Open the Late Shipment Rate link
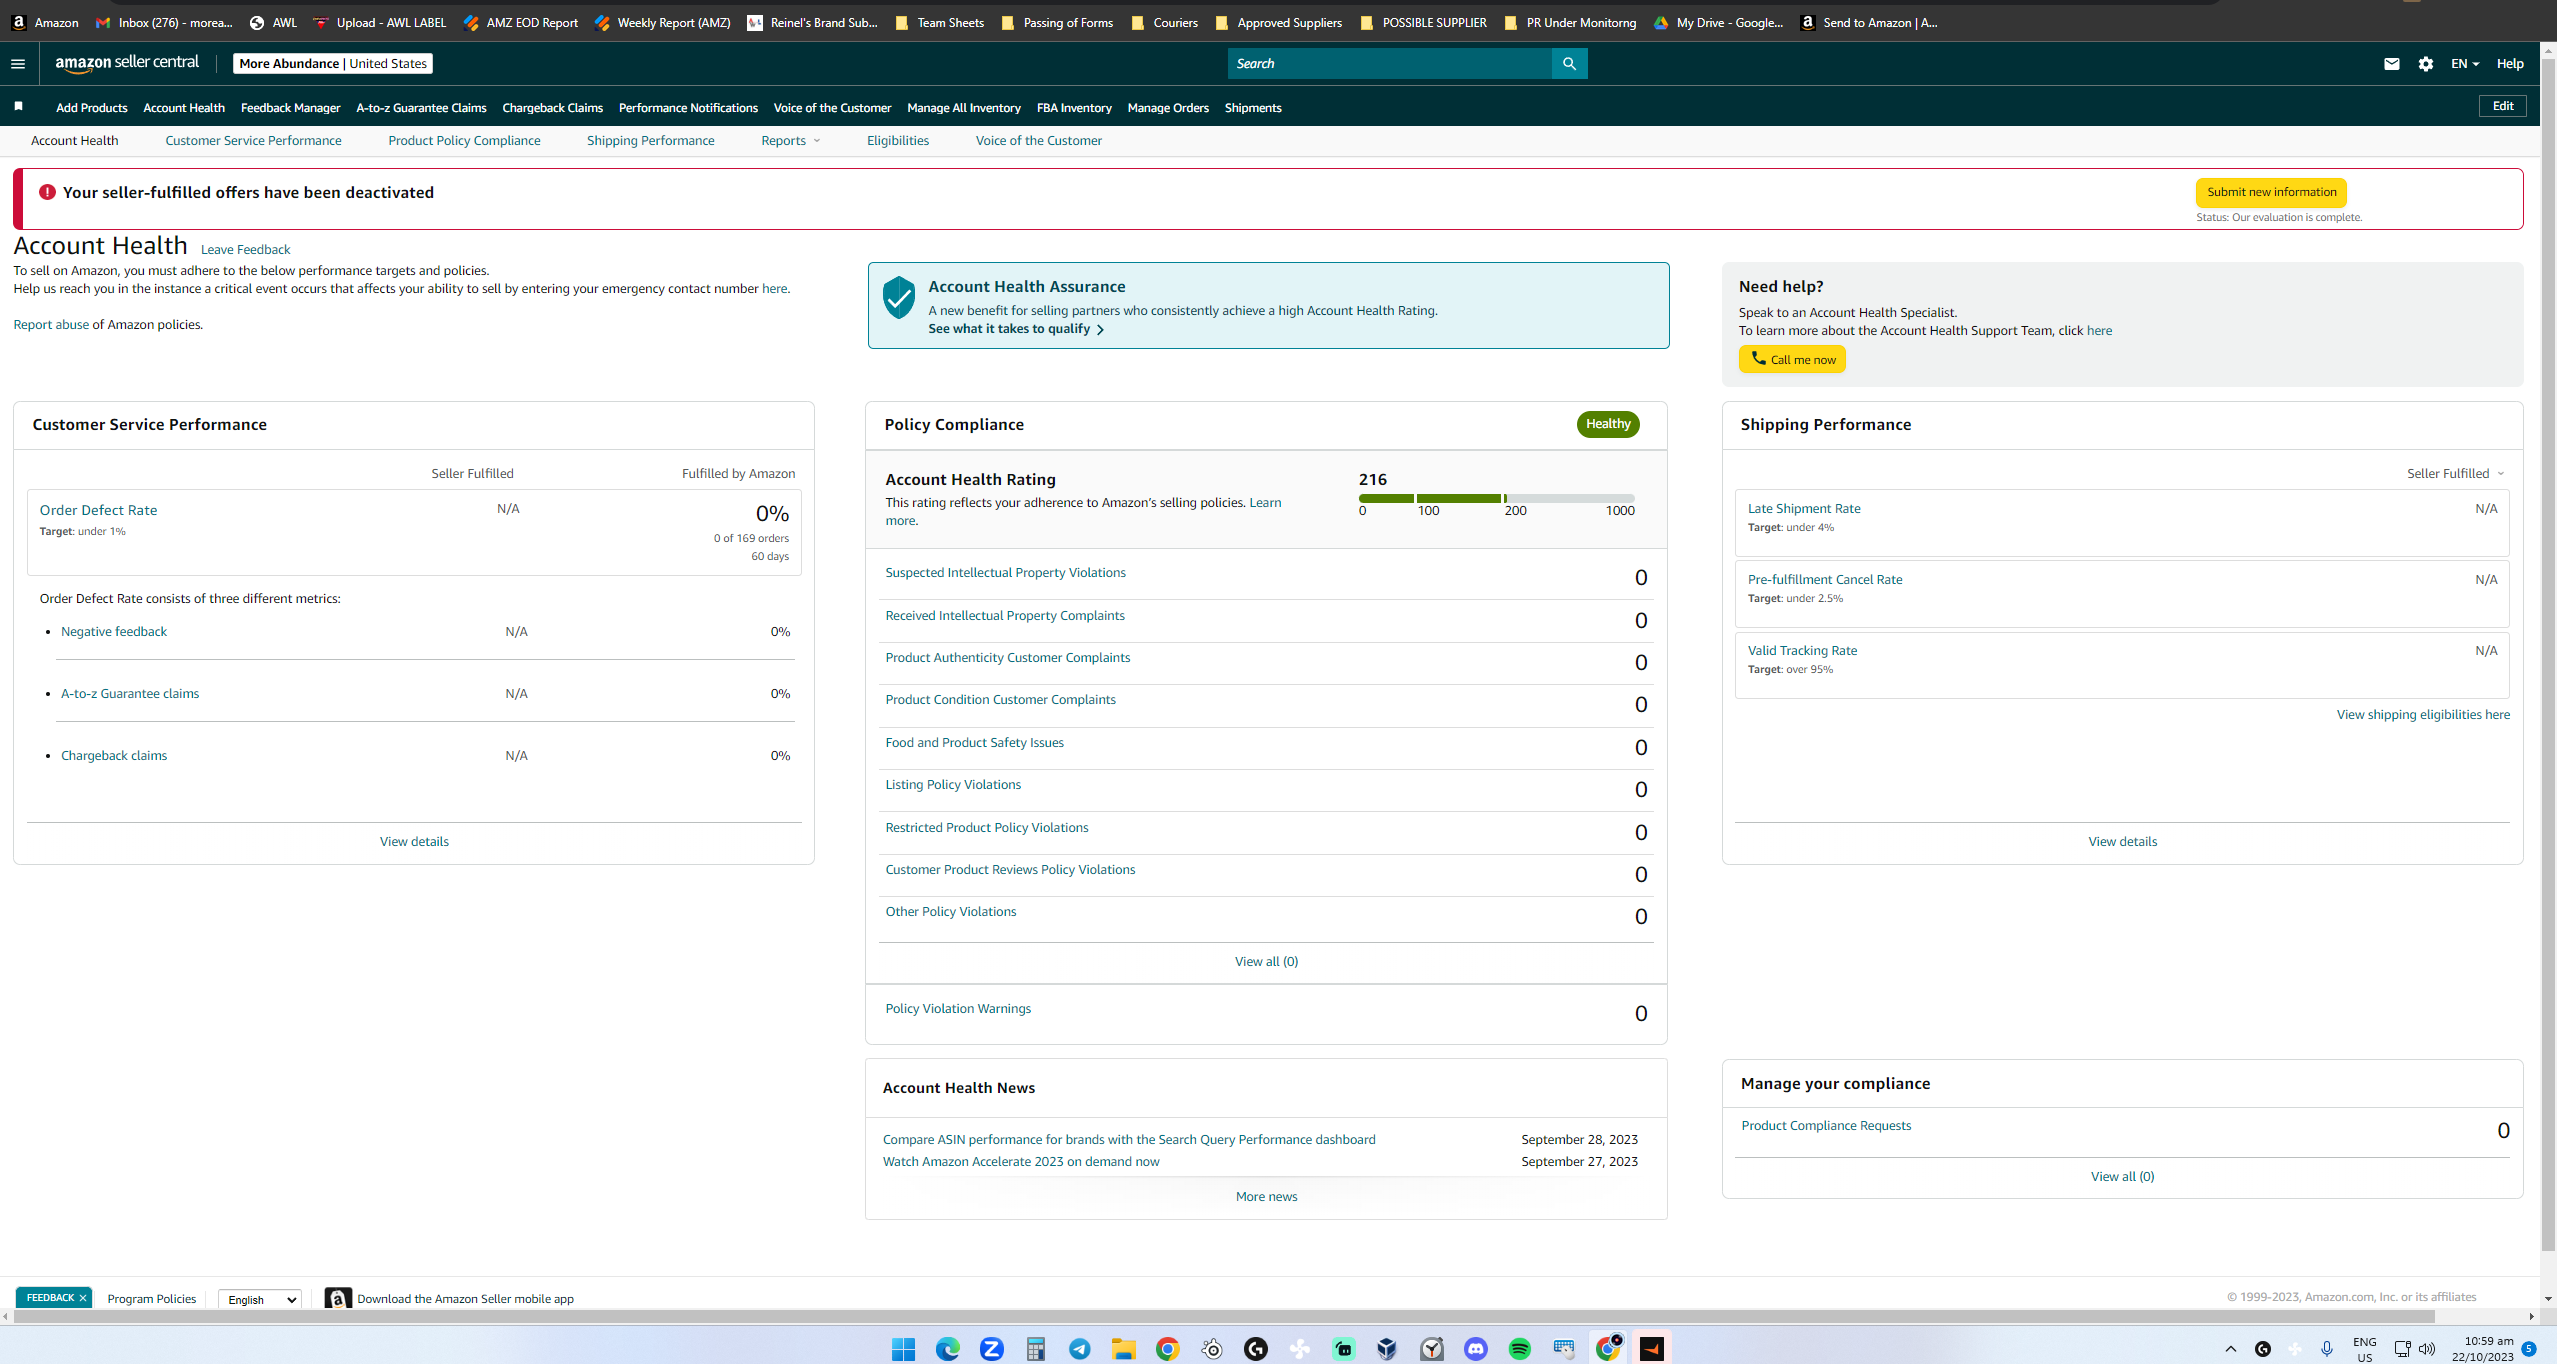Viewport: 2557px width, 1364px height. pos(1803,508)
